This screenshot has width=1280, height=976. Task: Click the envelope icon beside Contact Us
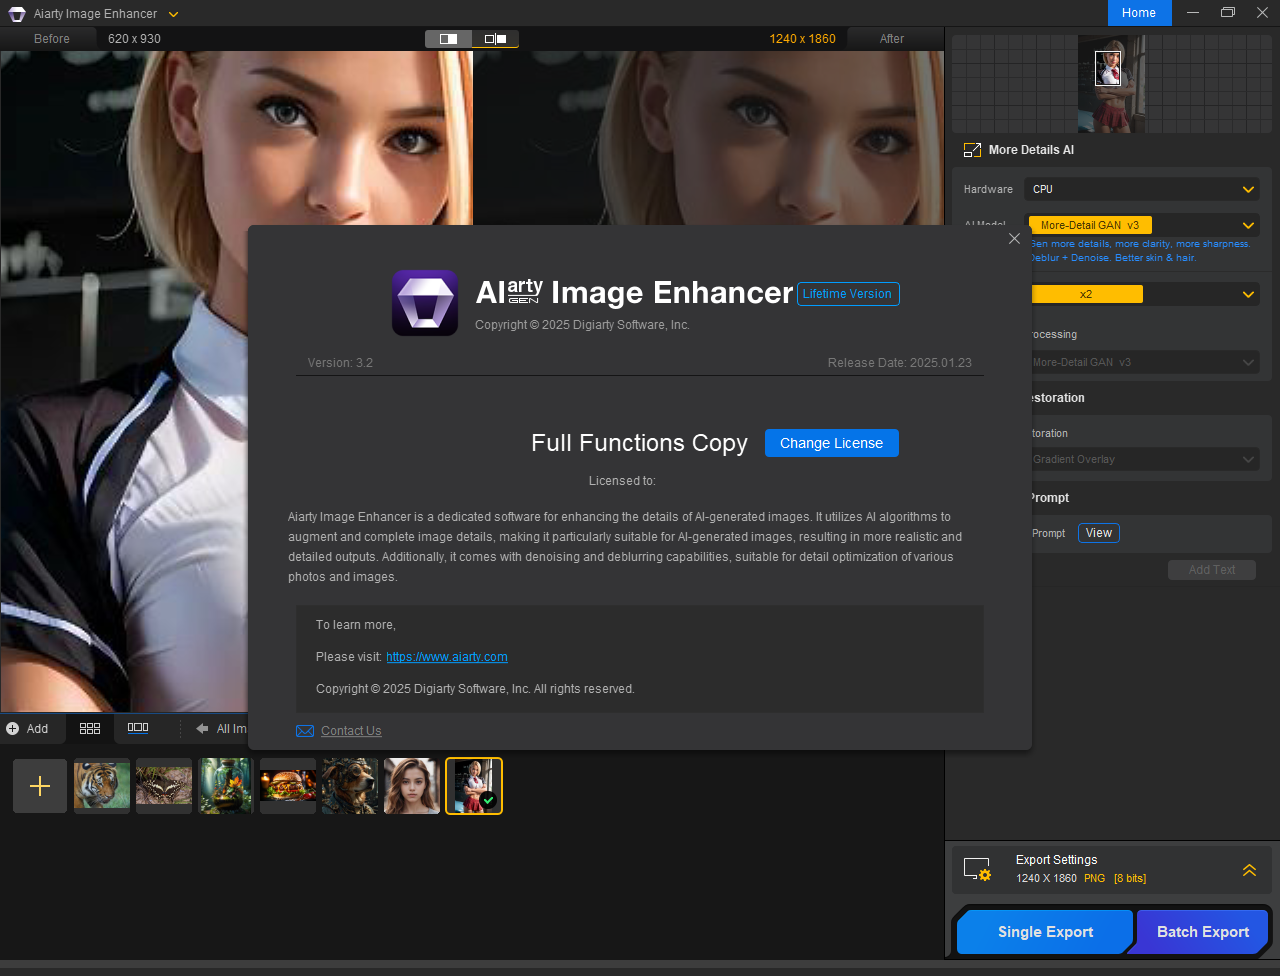tap(305, 731)
